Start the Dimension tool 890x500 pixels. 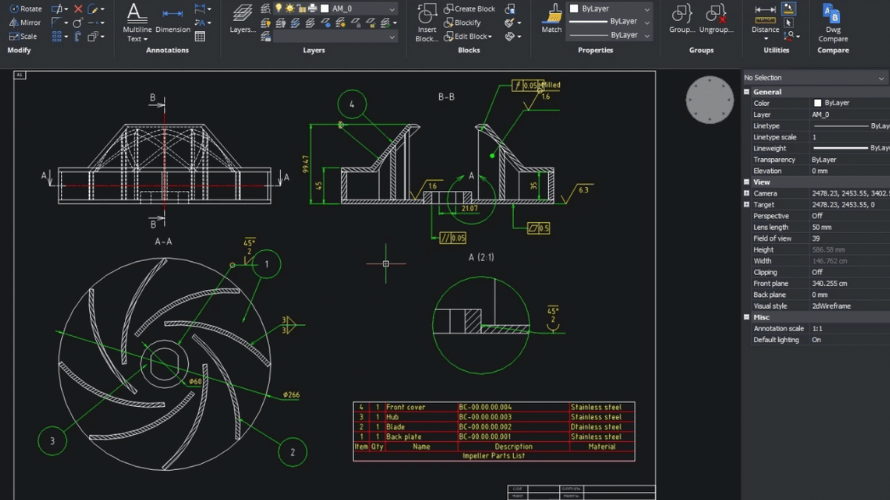[173, 22]
